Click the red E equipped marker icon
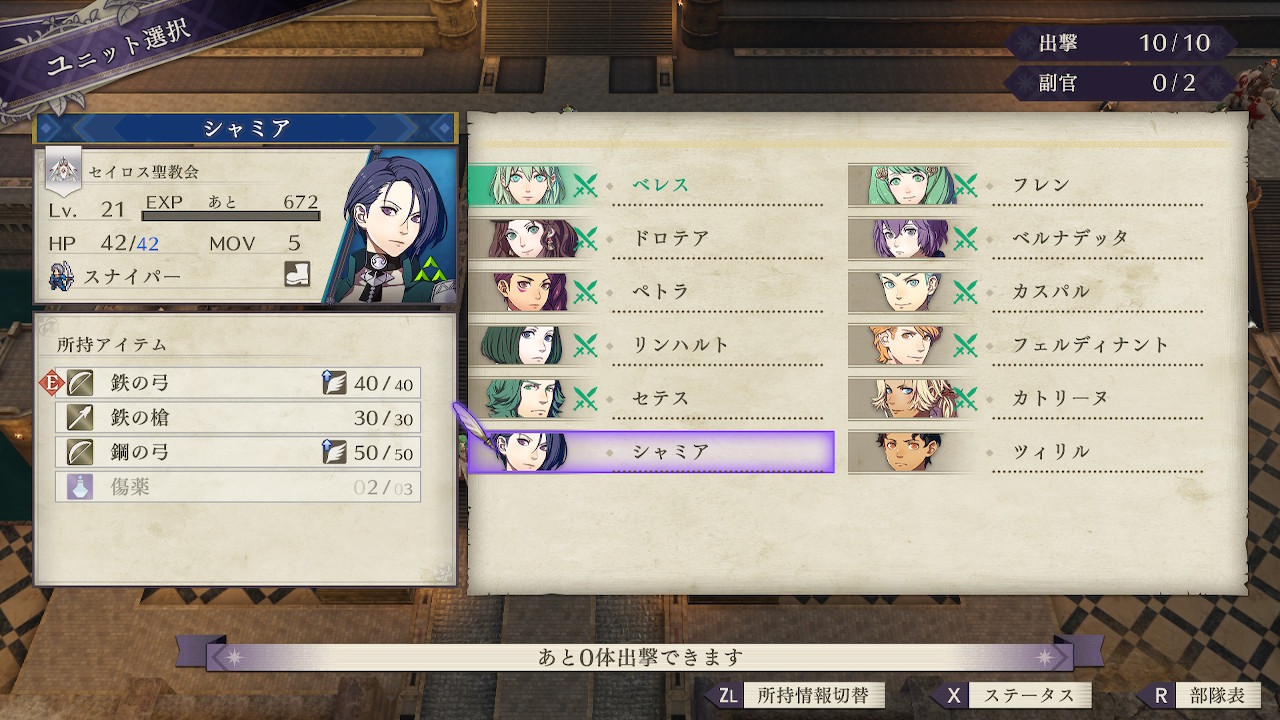The image size is (1280, 720). (52, 383)
